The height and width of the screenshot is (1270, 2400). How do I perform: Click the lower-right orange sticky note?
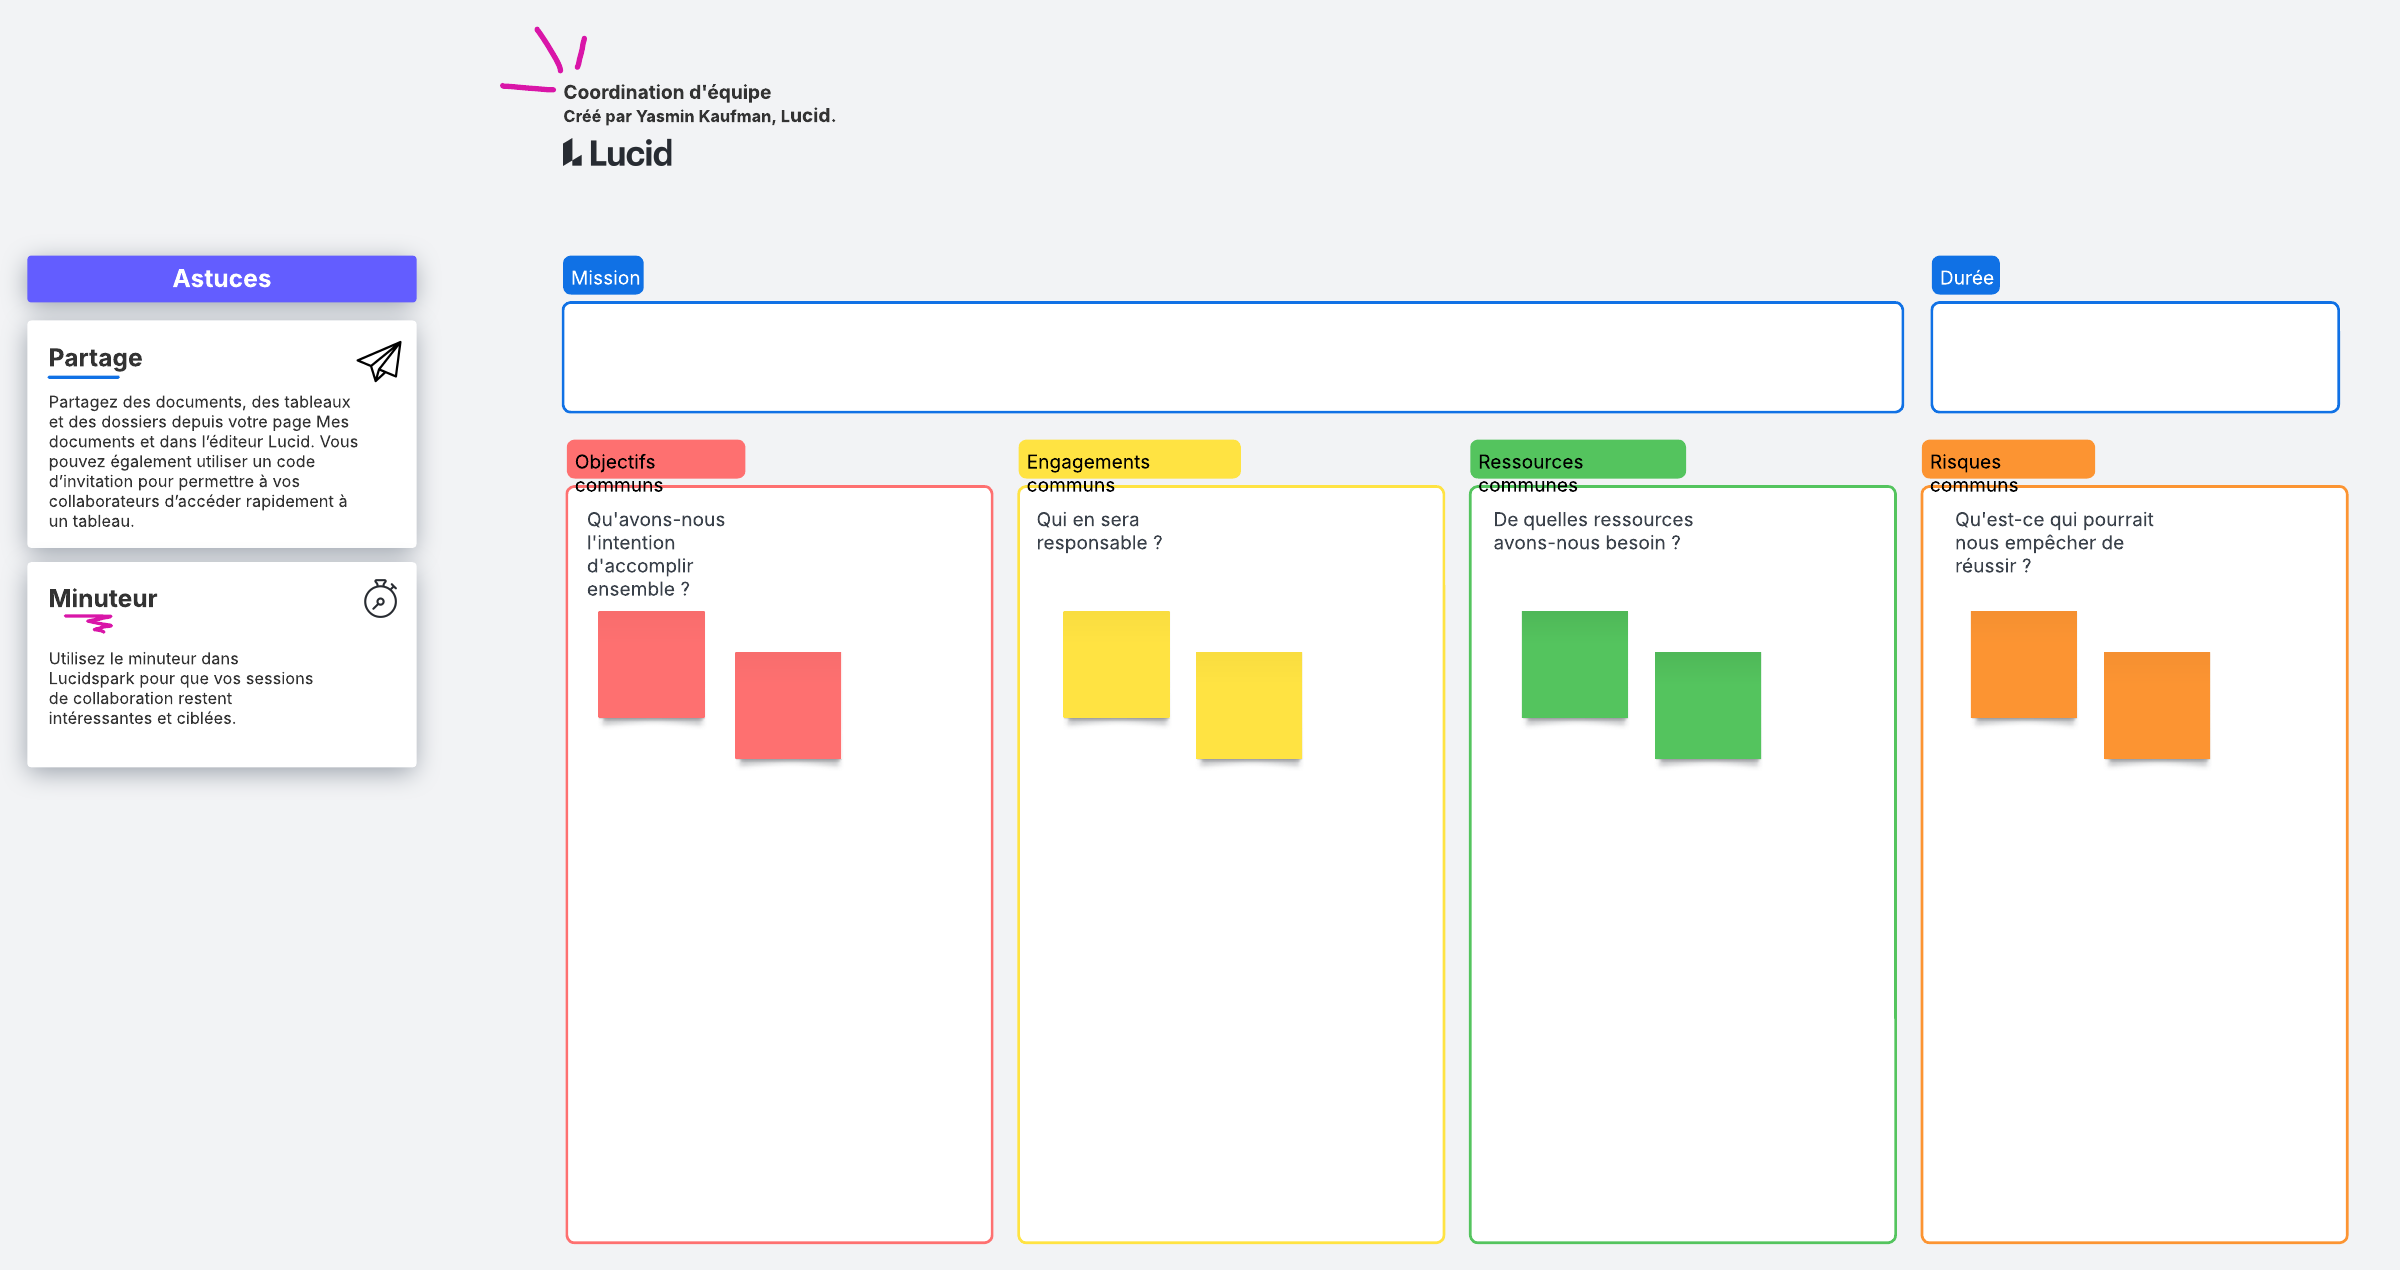2156,705
